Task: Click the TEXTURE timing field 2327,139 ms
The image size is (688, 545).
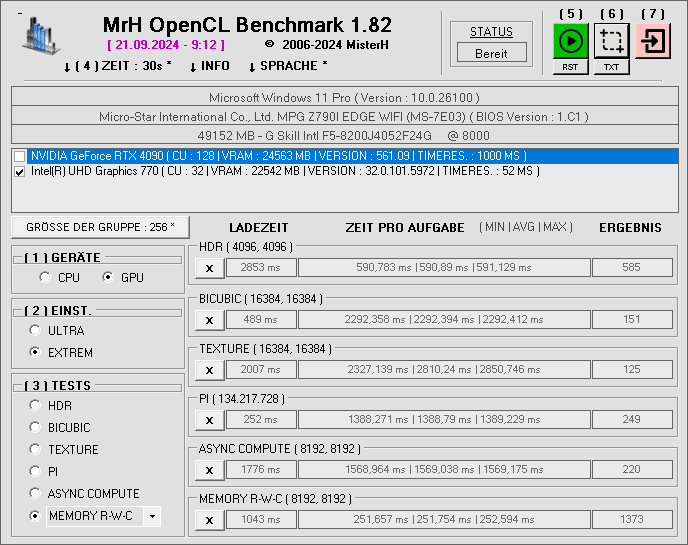Action: pyautogui.click(x=444, y=369)
